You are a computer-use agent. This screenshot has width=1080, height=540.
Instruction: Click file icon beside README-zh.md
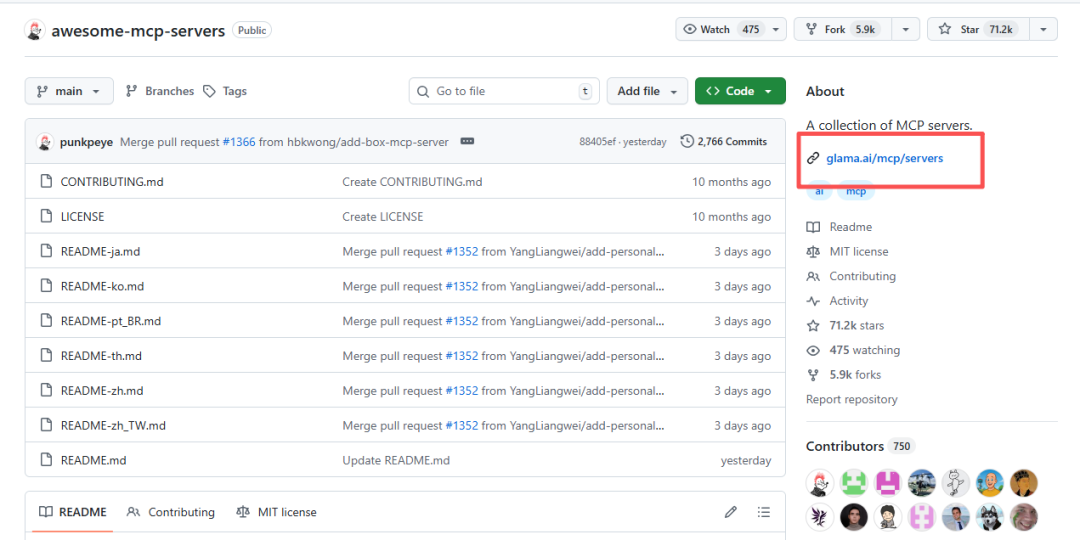(46, 391)
